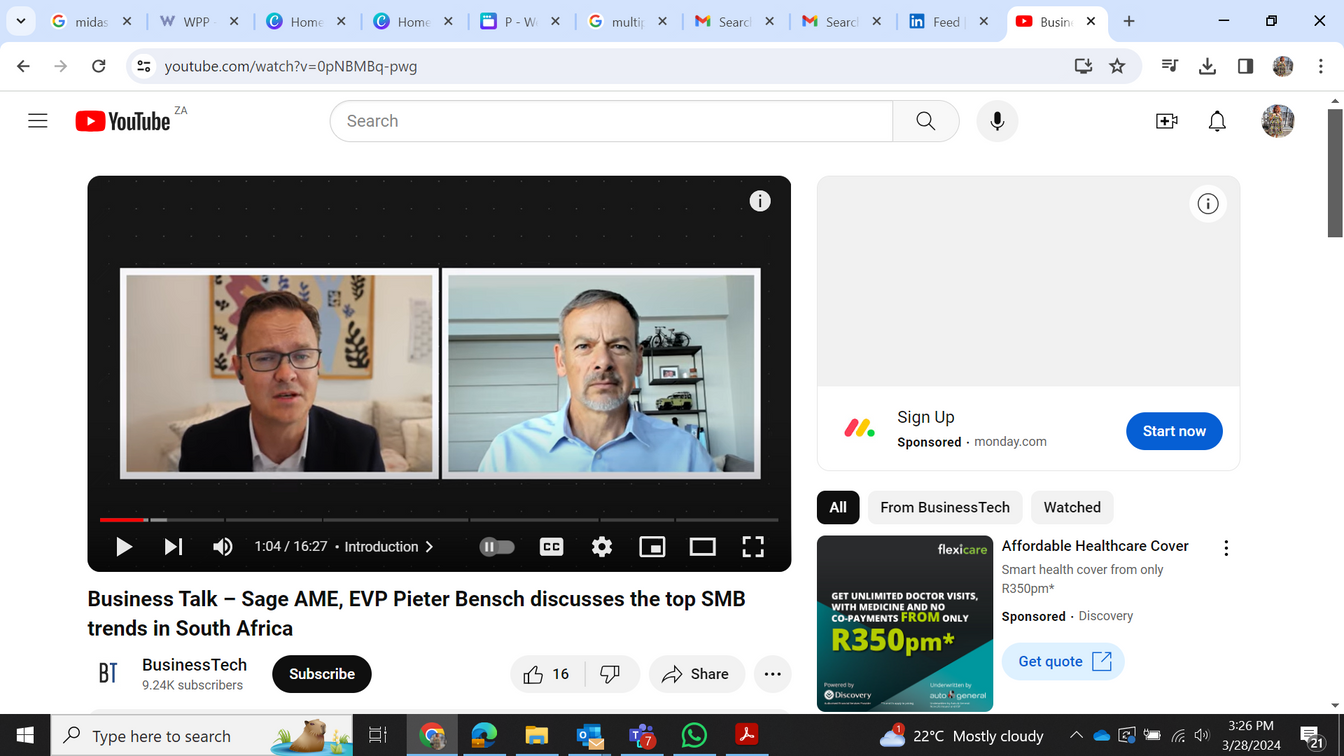The image size is (1344, 756).
Task: Open the Chrome tab search dropdown arrow
Action: 21,21
